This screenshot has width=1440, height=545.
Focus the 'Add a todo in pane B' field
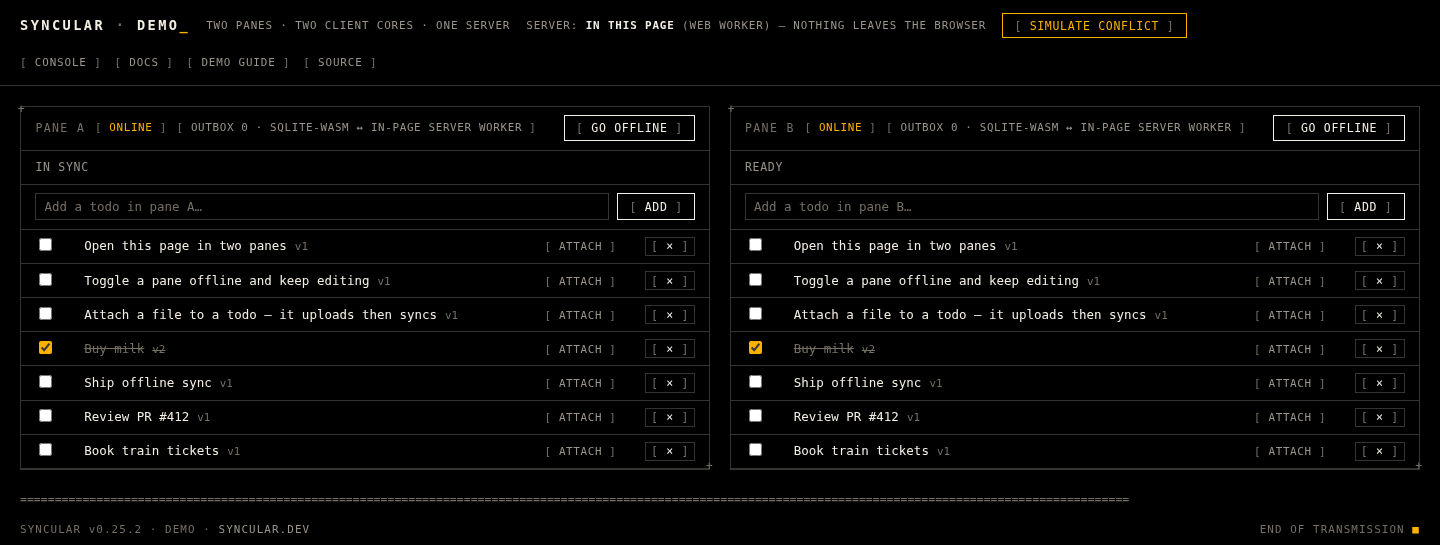point(1032,207)
